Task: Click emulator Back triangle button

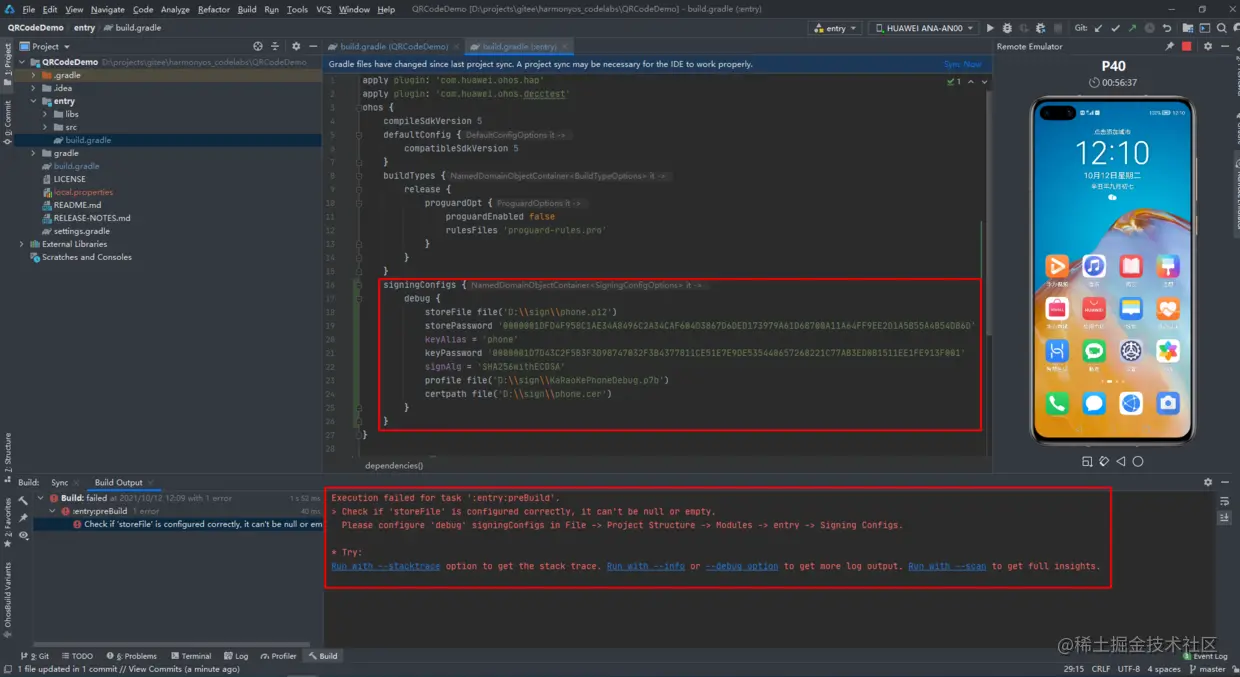Action: pyautogui.click(x=1121, y=461)
